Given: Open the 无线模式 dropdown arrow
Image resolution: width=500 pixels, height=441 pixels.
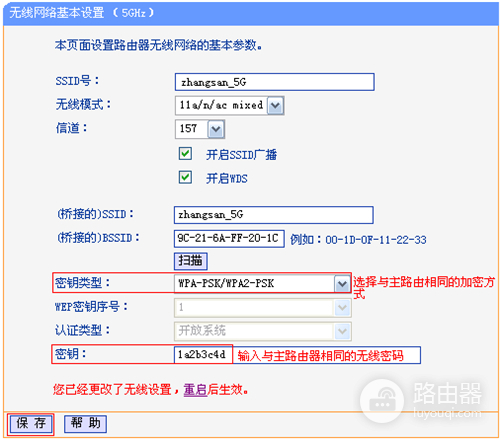Looking at the screenshot, I should point(275,106).
